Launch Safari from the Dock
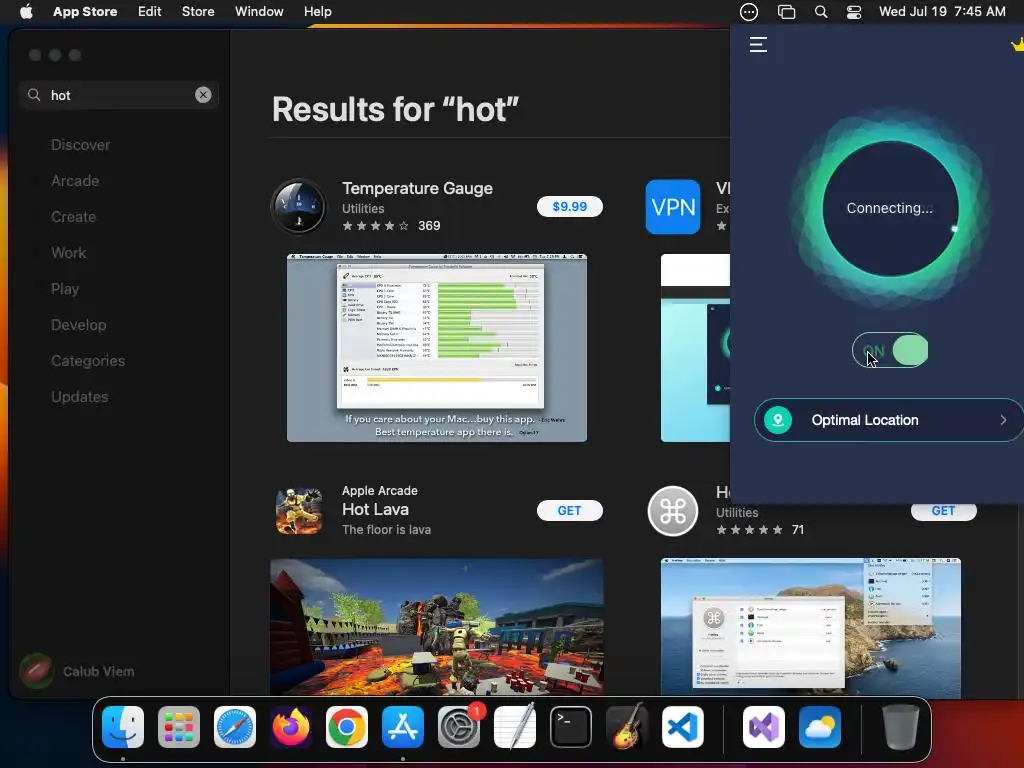This screenshot has width=1024, height=768. [x=235, y=727]
